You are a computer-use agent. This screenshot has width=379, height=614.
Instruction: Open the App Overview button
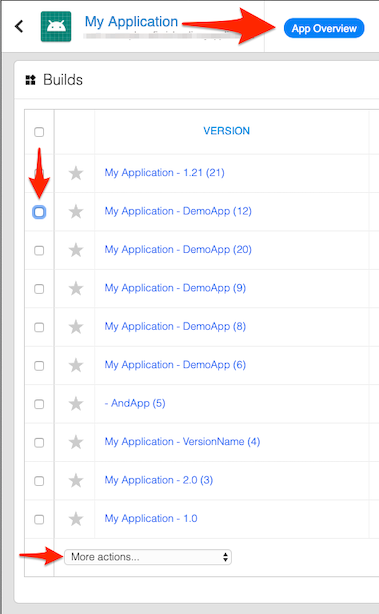(324, 28)
